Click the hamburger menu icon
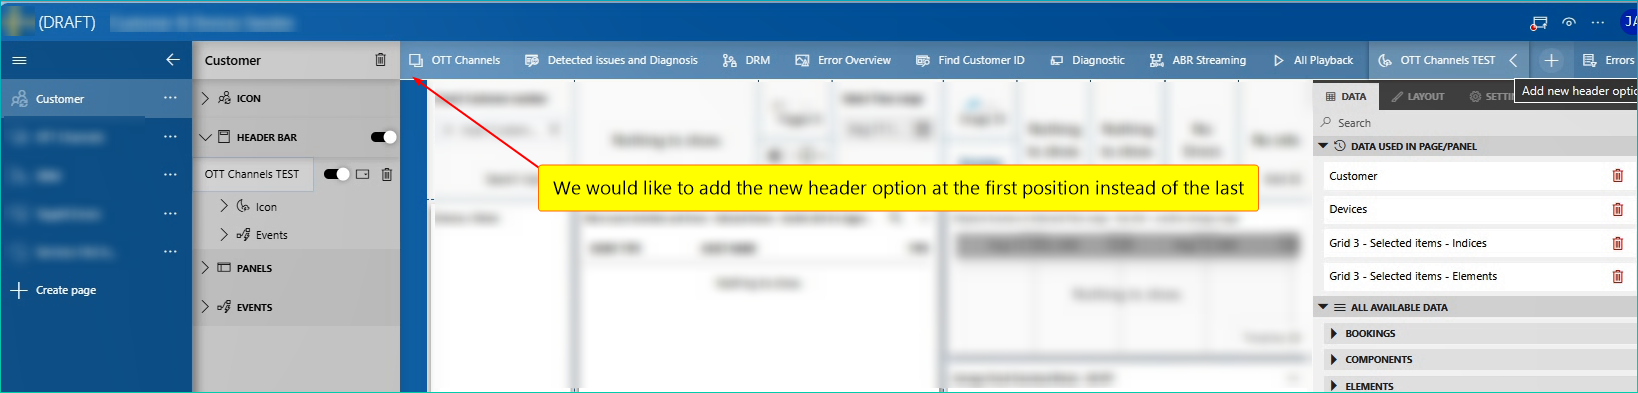The width and height of the screenshot is (1638, 393). coord(19,60)
